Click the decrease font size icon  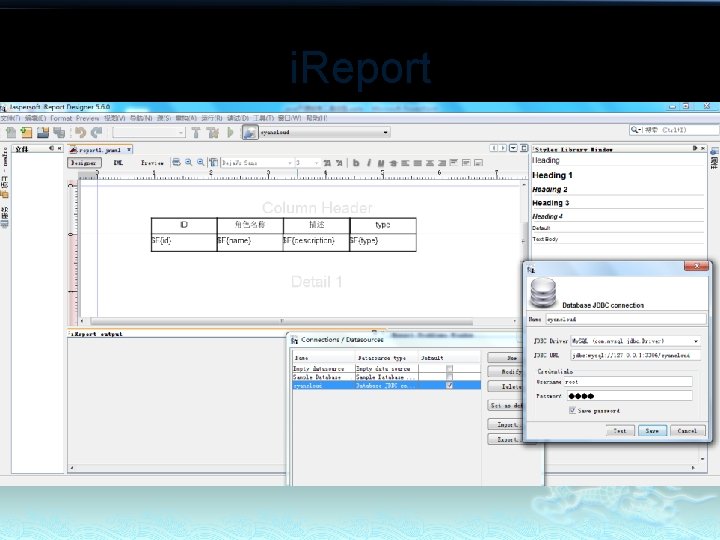click(x=339, y=163)
